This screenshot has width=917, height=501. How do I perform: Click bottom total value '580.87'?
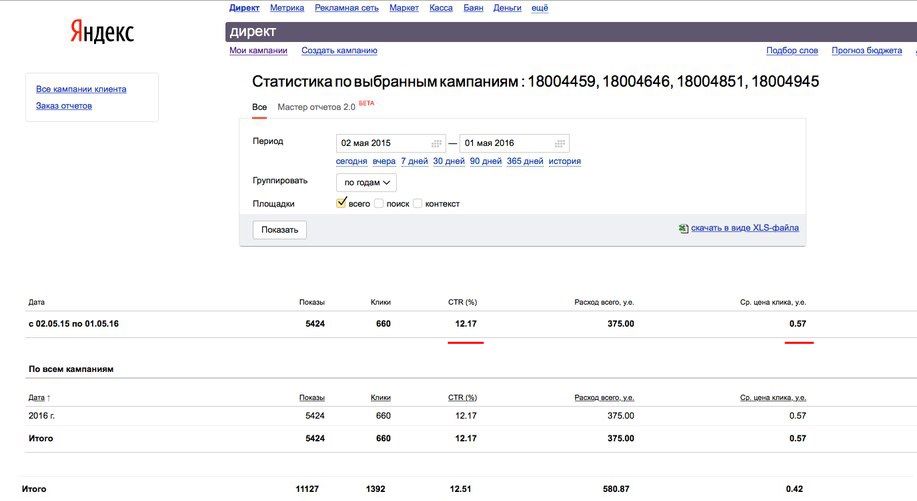pyautogui.click(x=616, y=489)
